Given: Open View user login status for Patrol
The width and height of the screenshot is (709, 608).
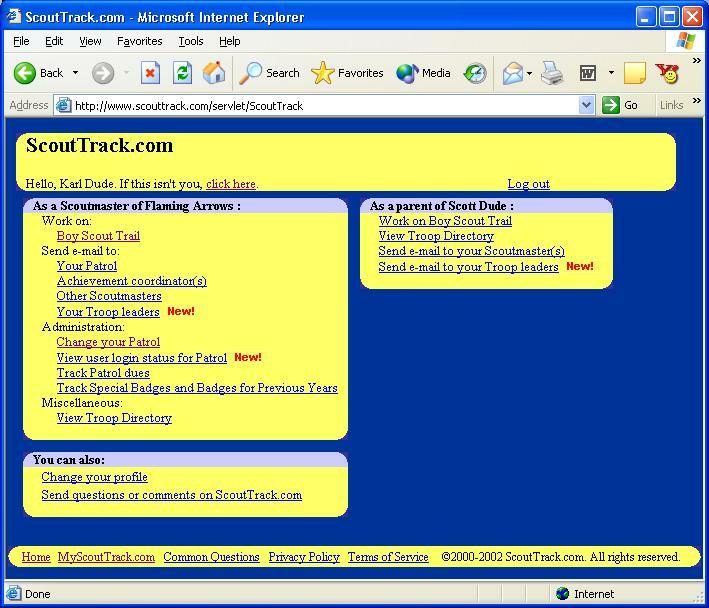Looking at the screenshot, I should coord(142,358).
